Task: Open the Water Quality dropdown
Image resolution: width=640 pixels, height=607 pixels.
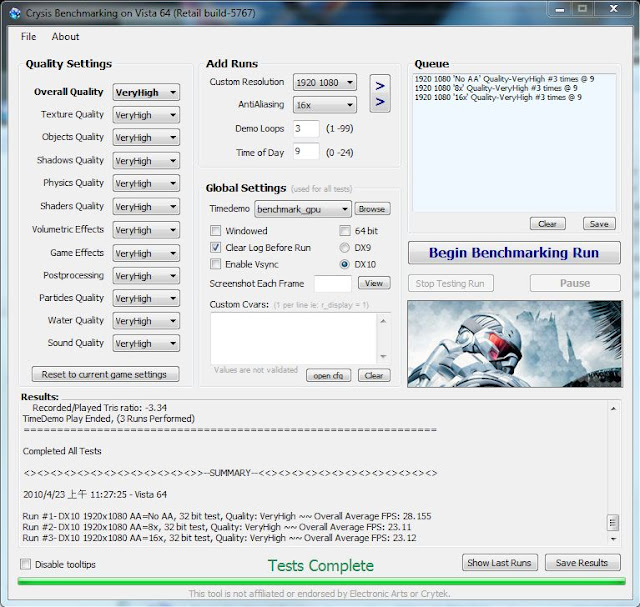Action: point(146,320)
